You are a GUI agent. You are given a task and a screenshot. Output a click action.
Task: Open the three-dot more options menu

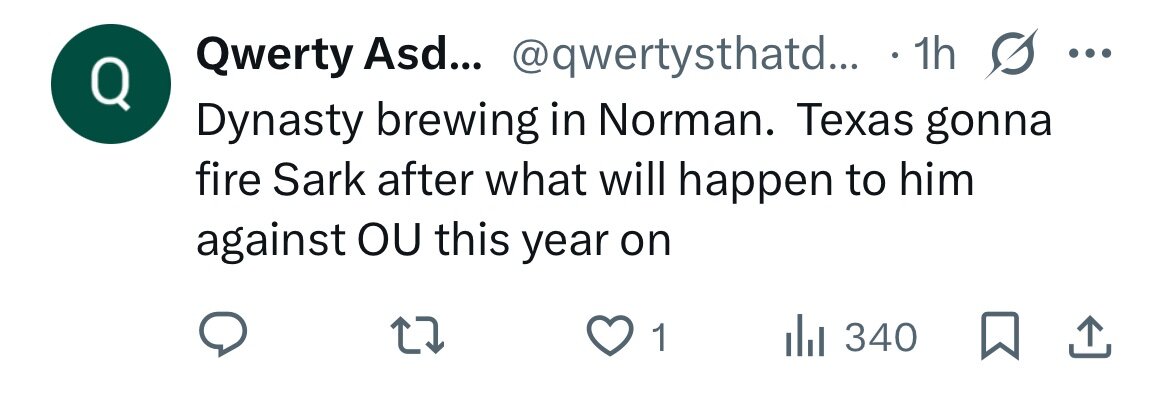[1090, 54]
